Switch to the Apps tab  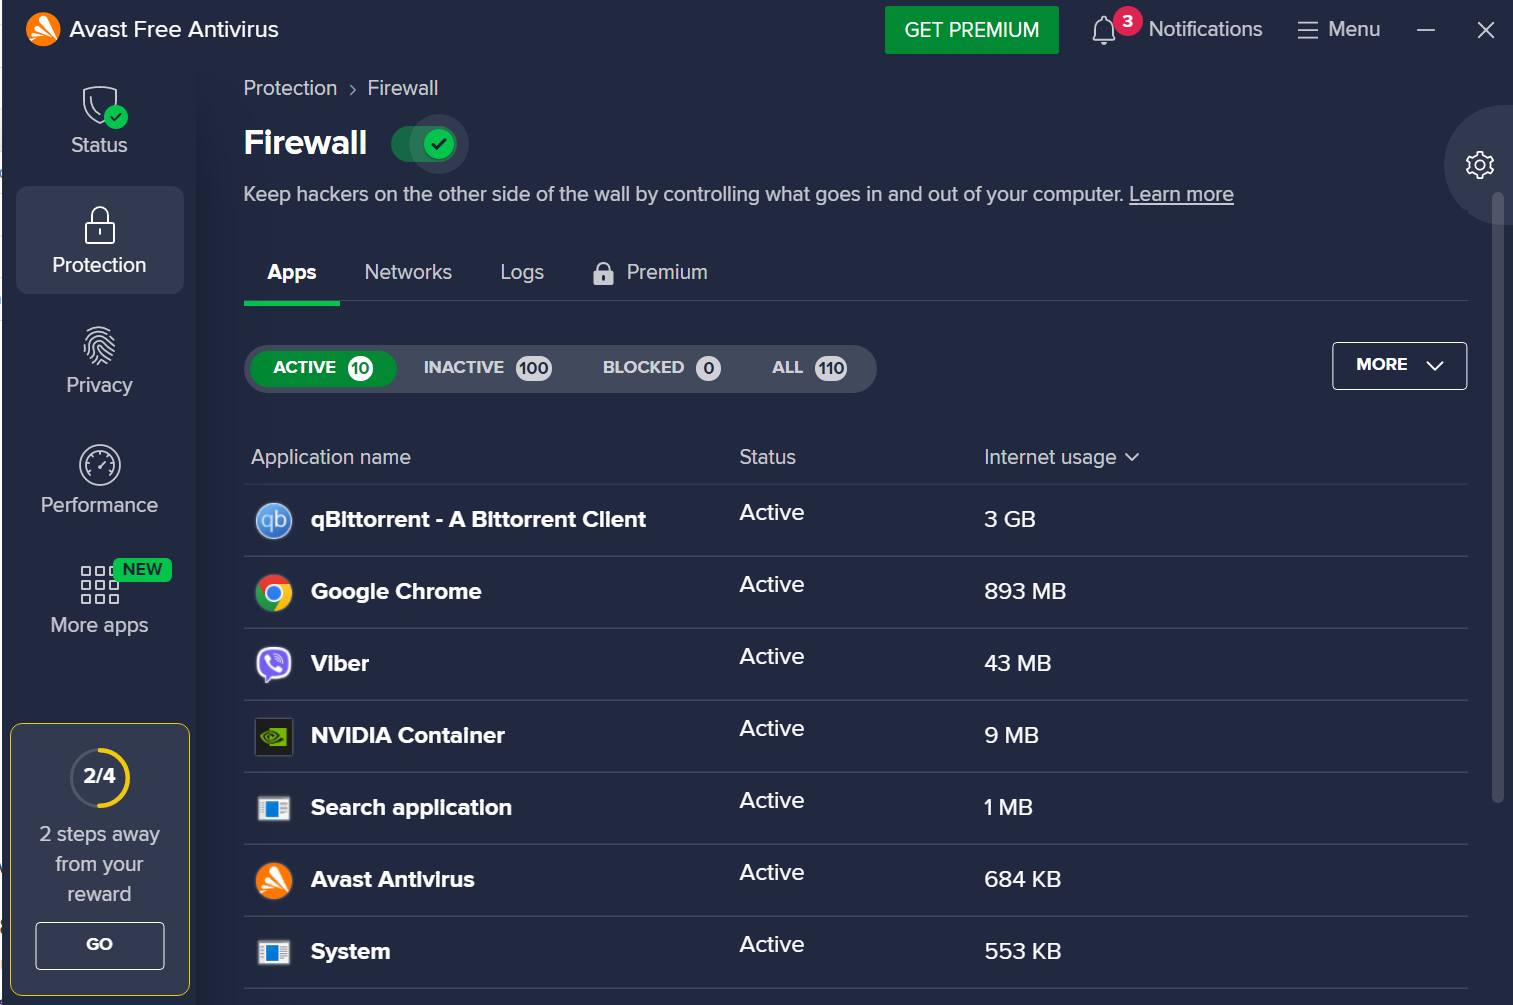[291, 272]
